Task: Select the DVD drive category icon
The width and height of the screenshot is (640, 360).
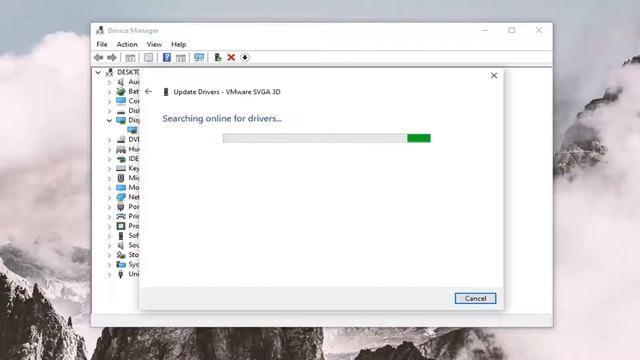Action: pos(121,139)
